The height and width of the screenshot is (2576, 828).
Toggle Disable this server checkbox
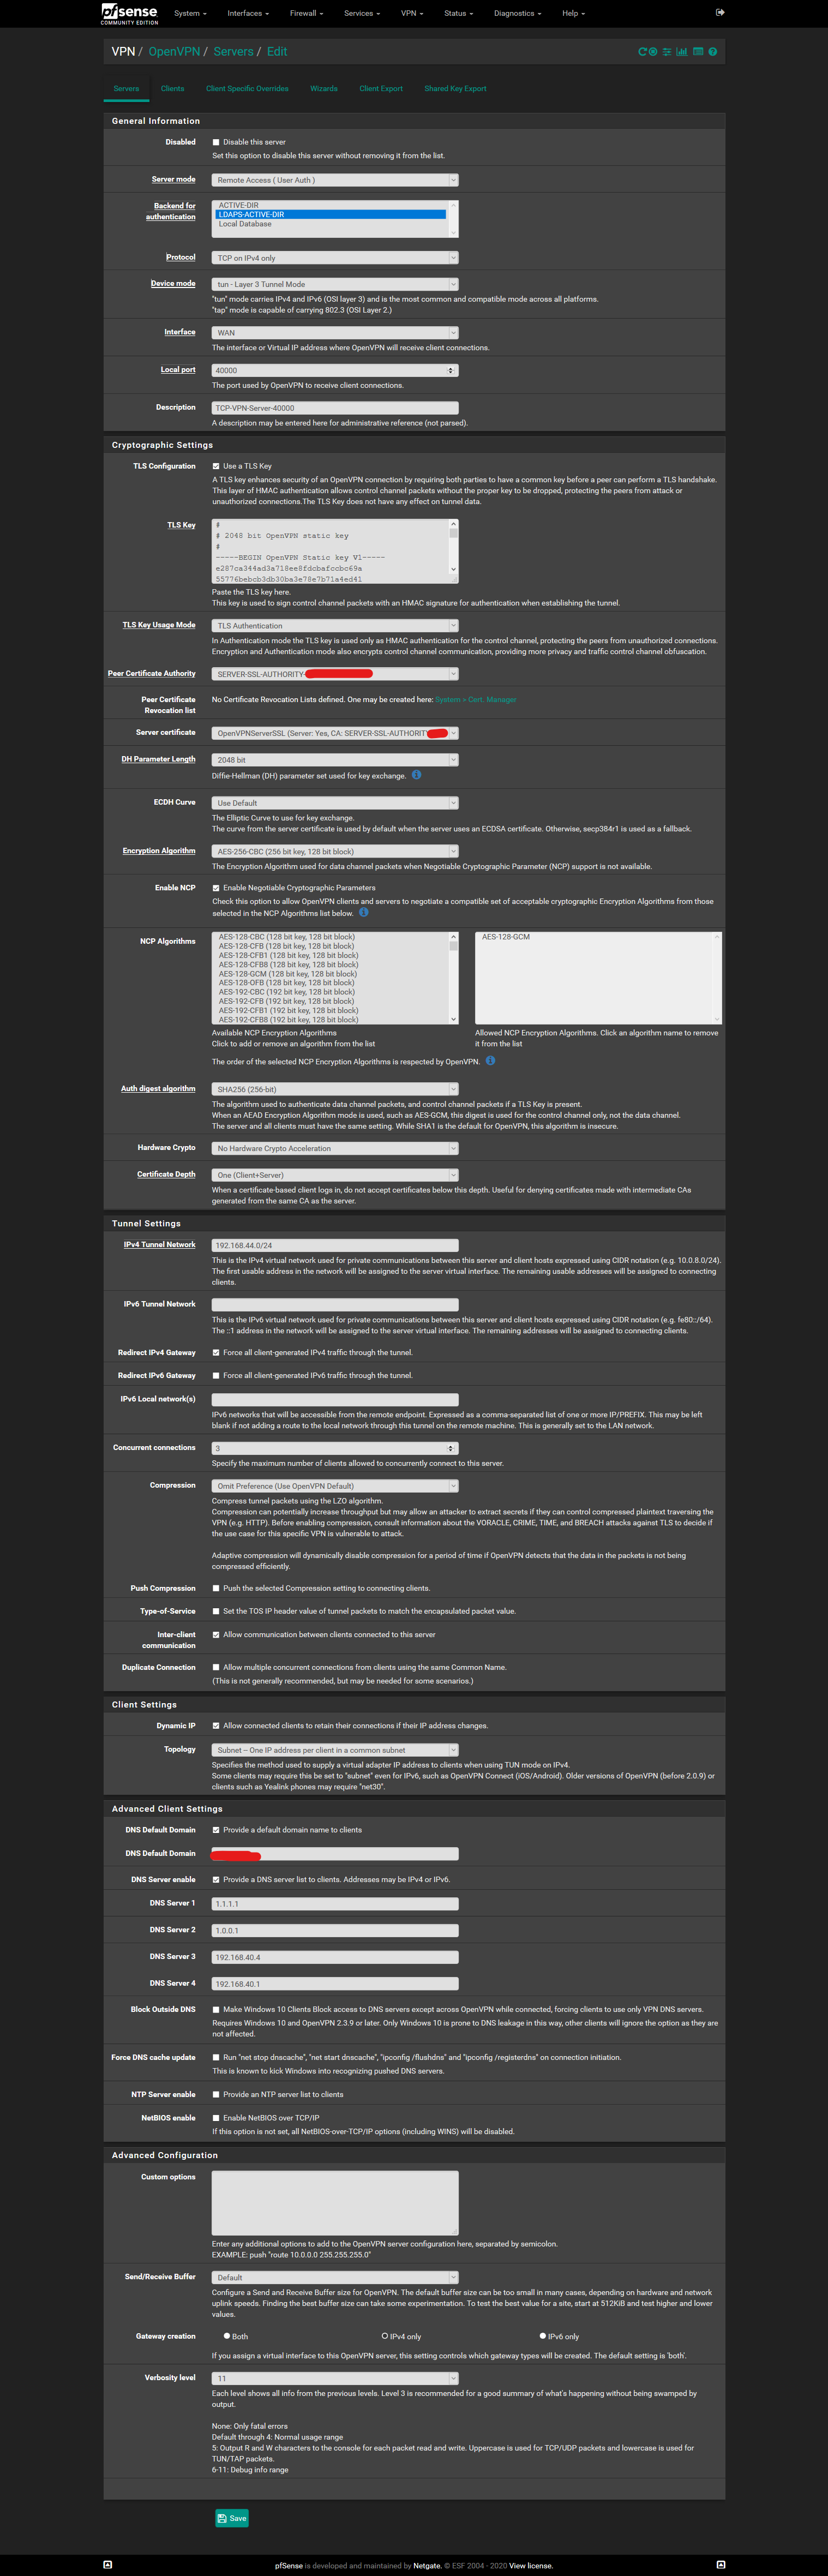click(x=216, y=142)
